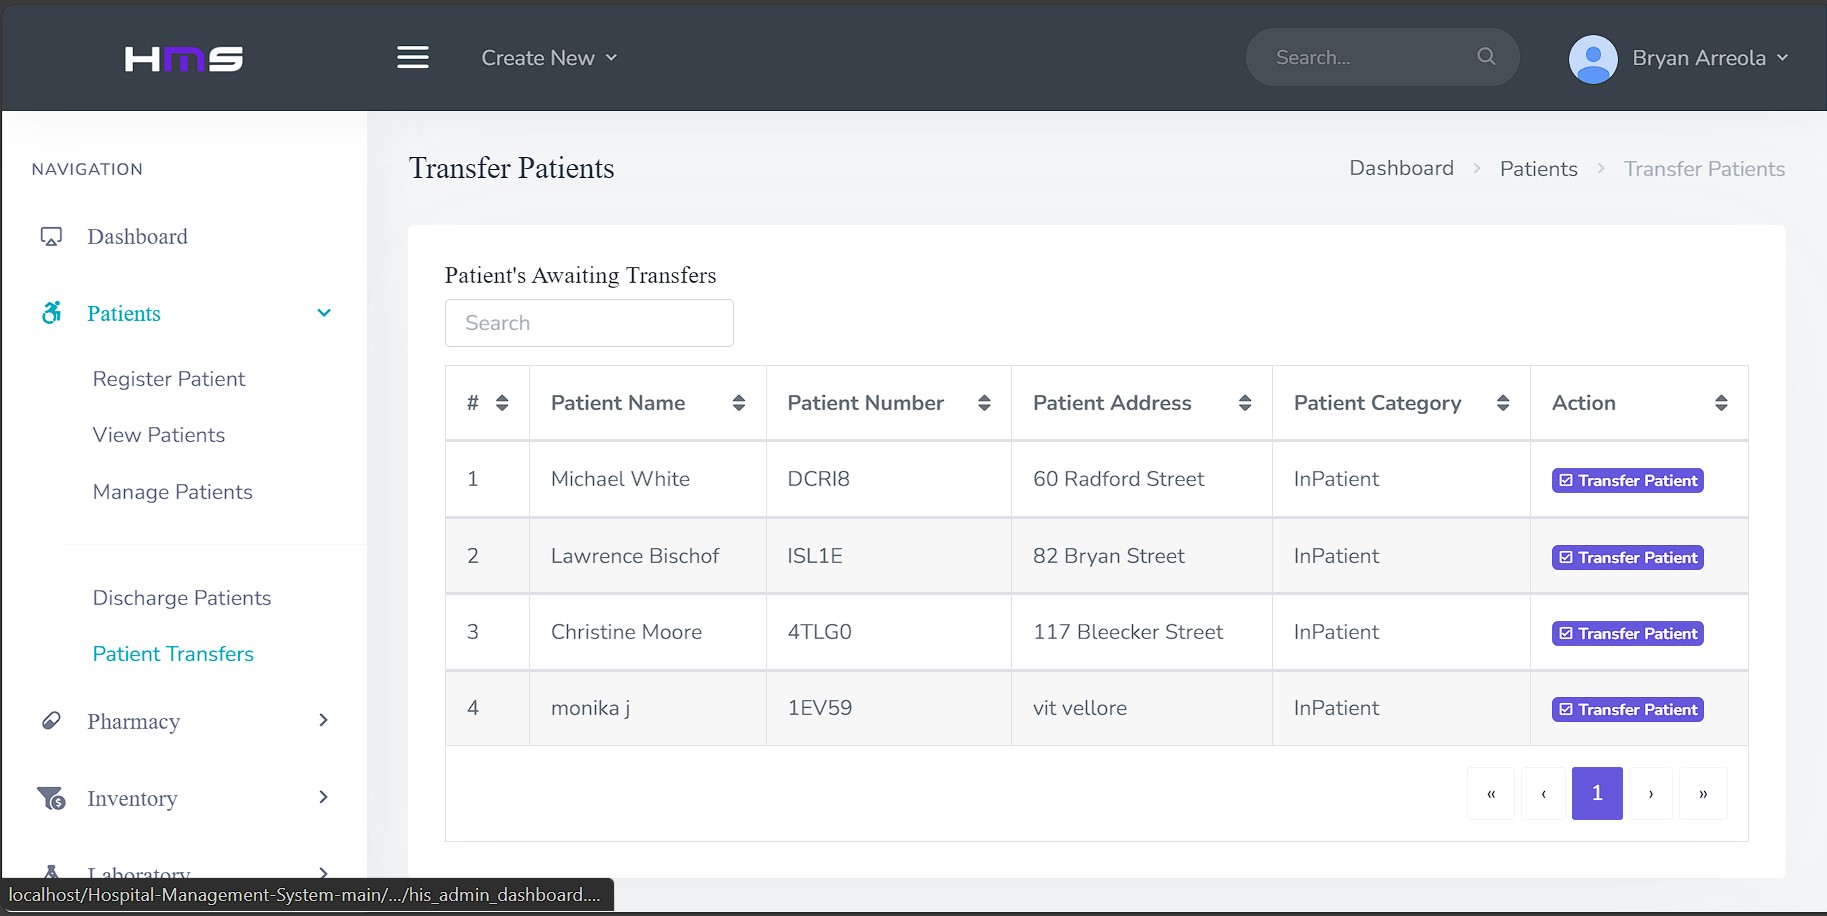The height and width of the screenshot is (916, 1827).
Task: Click the table search input field
Action: click(x=589, y=323)
